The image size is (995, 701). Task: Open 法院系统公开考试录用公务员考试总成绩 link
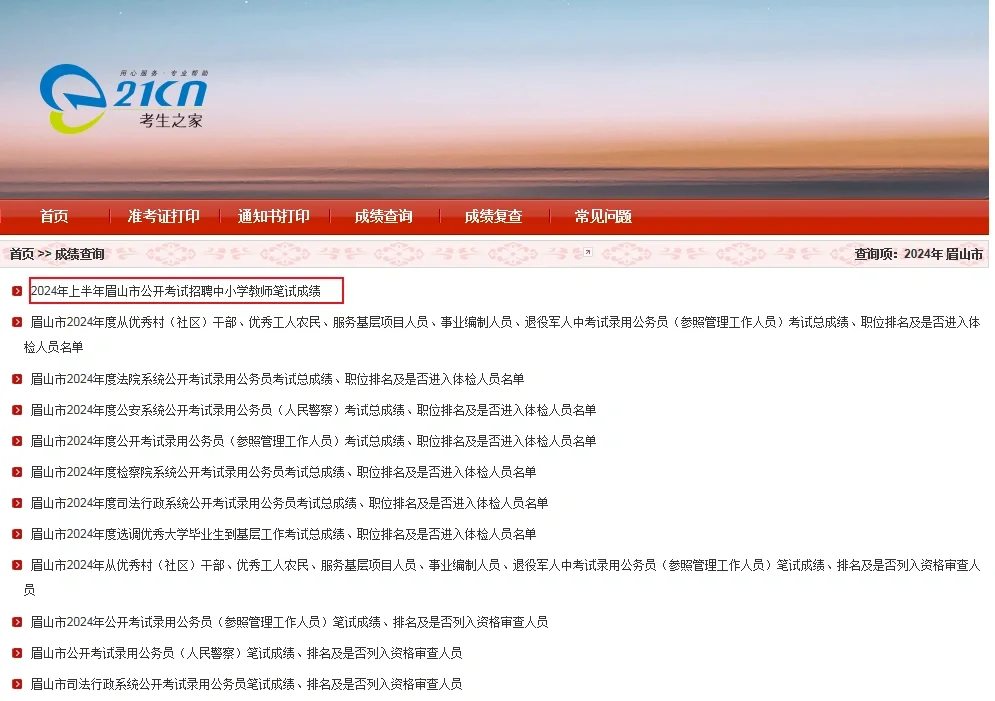pyautogui.click(x=277, y=379)
